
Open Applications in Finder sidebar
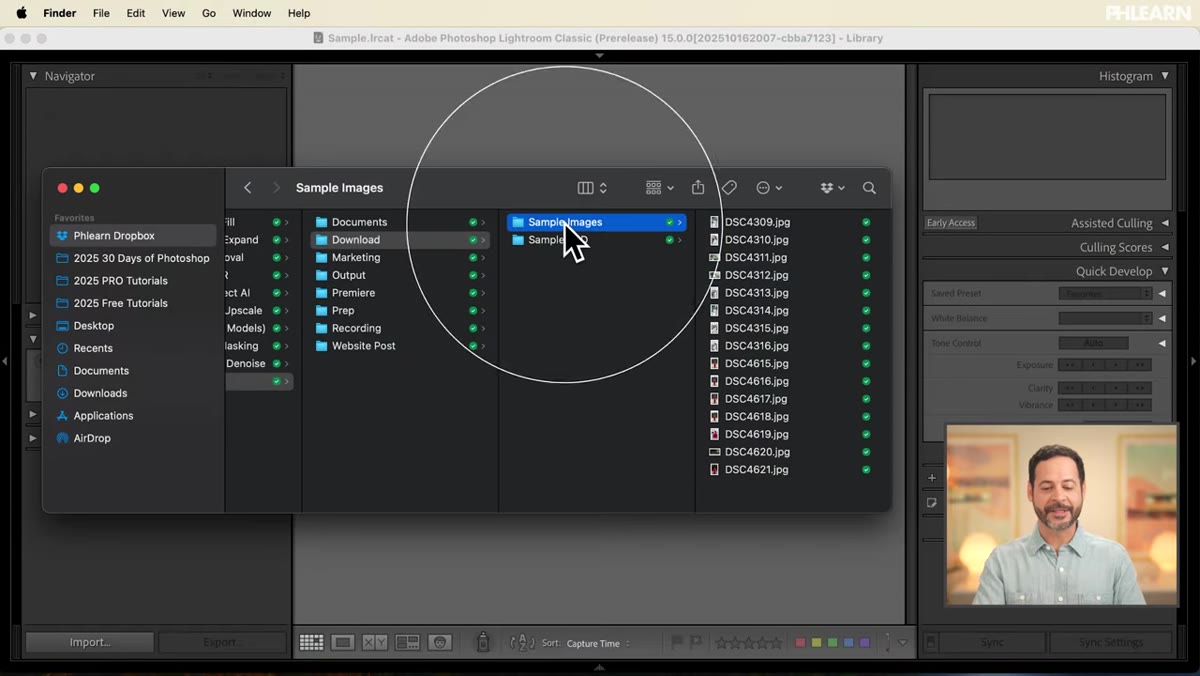pyautogui.click(x=103, y=416)
